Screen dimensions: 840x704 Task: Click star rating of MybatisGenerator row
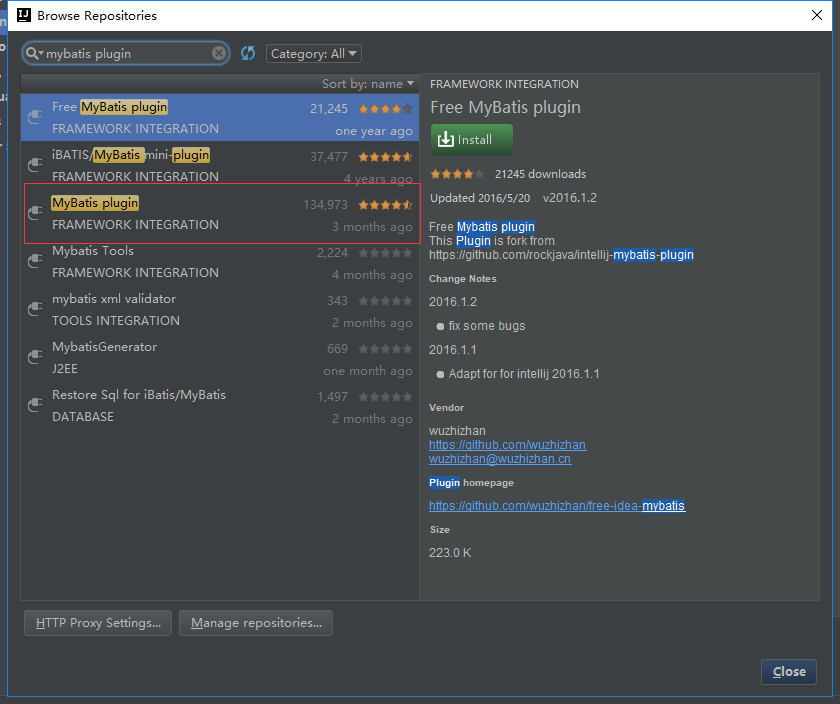click(x=386, y=349)
